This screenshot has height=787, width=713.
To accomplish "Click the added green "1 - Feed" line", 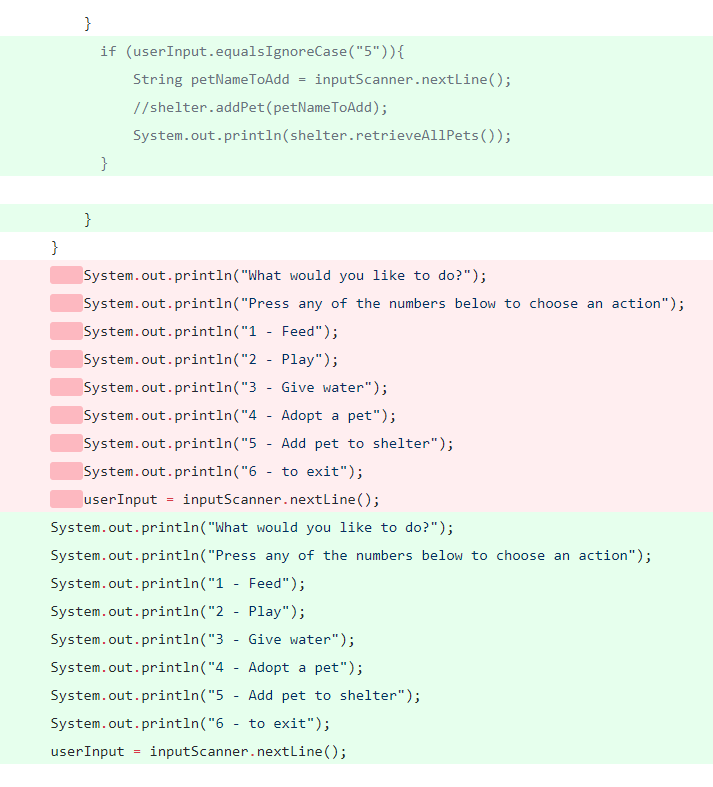I will [178, 583].
